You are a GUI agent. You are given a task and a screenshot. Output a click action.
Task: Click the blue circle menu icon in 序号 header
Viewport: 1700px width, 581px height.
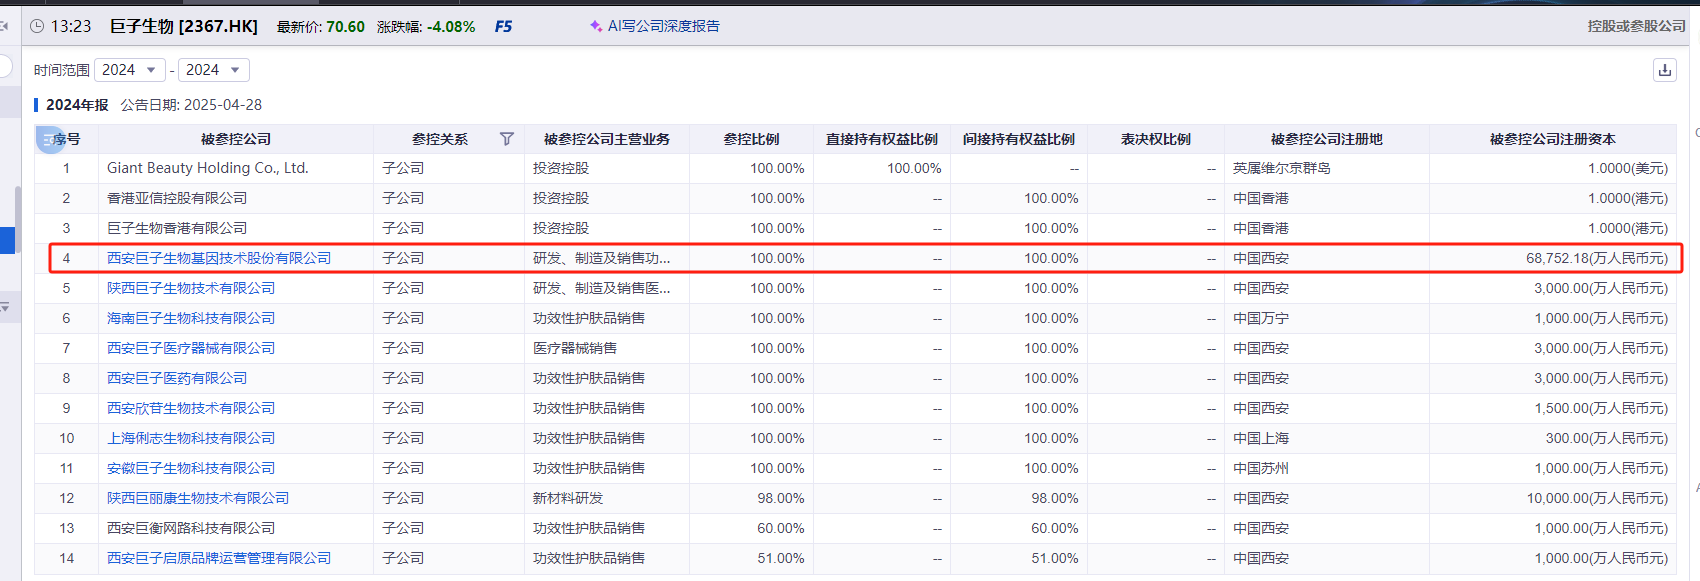coord(49,139)
